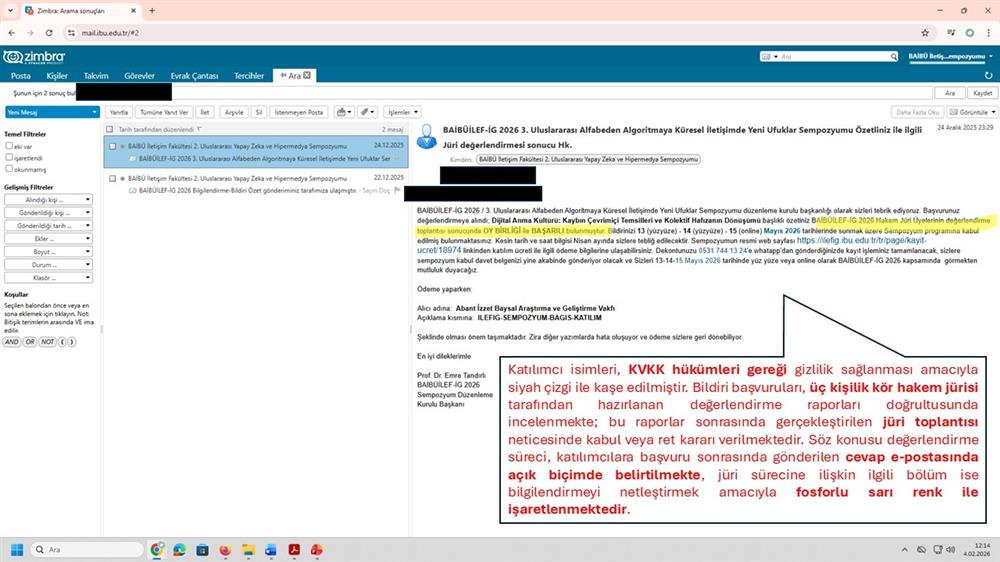Switch to the Takvim tab
The image size is (1000, 562).
coord(96,75)
